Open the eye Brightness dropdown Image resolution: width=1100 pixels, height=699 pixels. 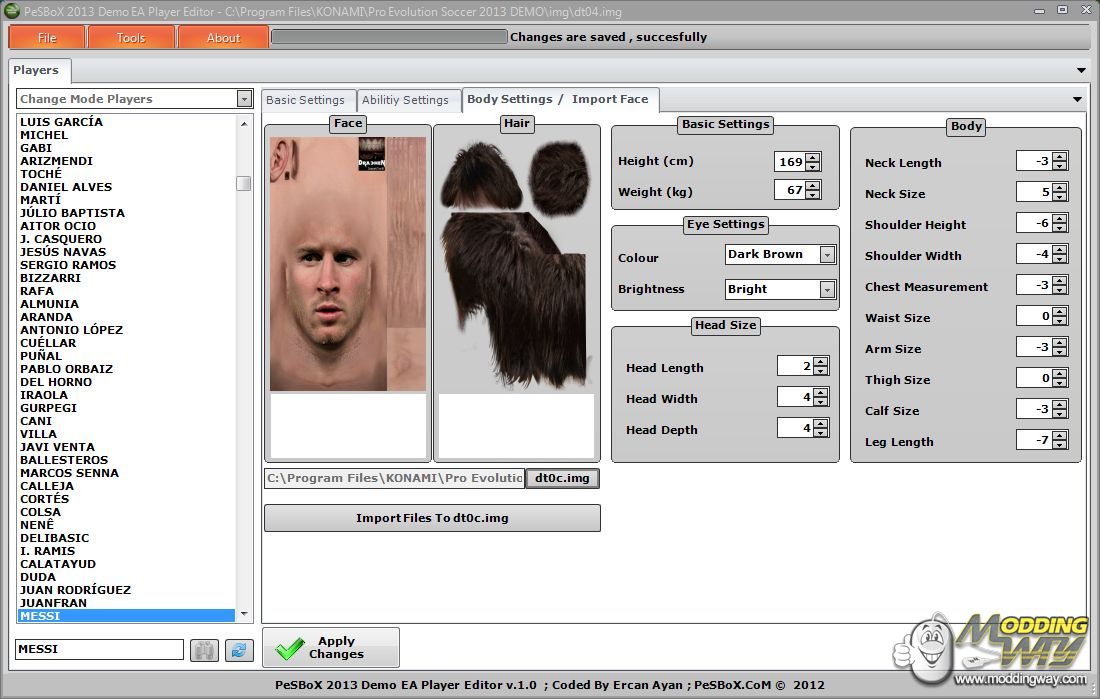[x=827, y=290]
